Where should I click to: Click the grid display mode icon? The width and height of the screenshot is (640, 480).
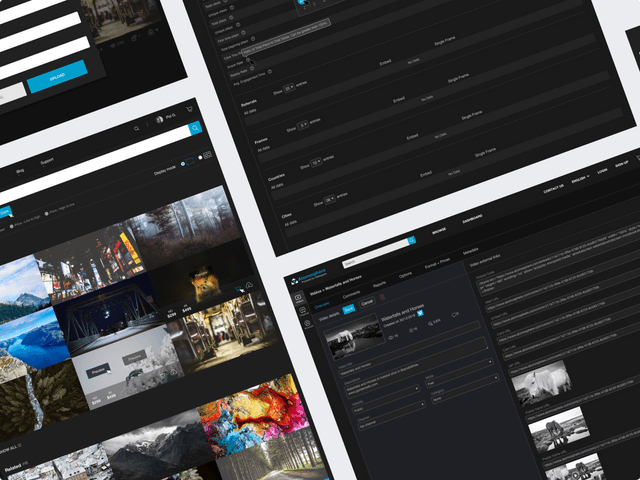207,155
